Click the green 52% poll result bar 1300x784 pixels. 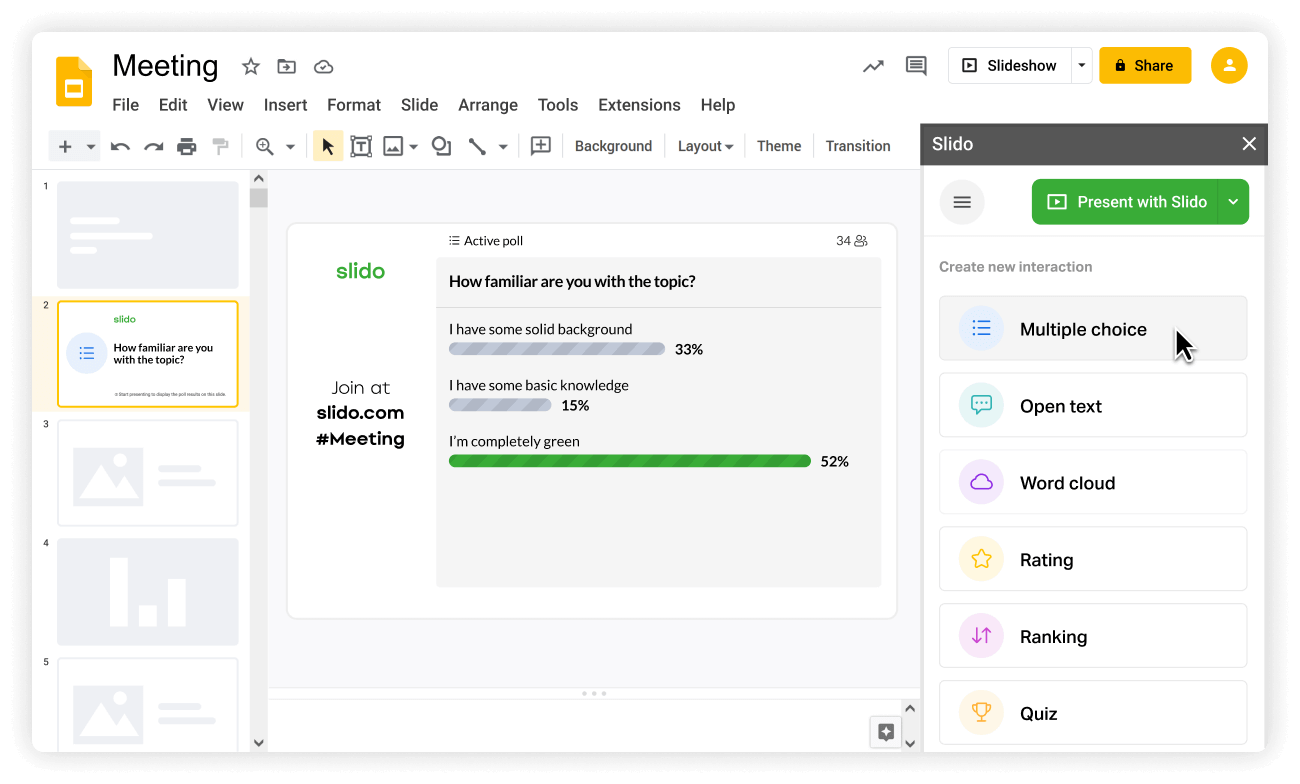pos(630,460)
